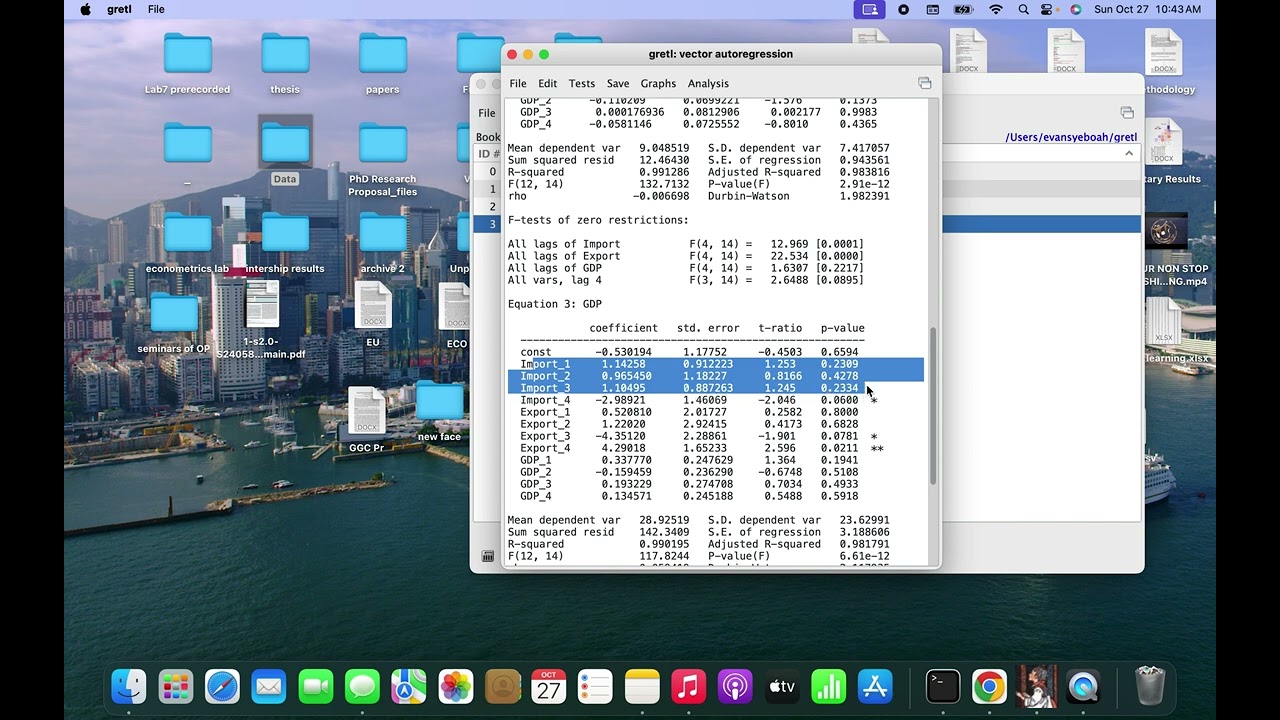Viewport: 1280px width, 720px height.
Task: Open QuickTime Player from the dock
Action: click(1083, 687)
